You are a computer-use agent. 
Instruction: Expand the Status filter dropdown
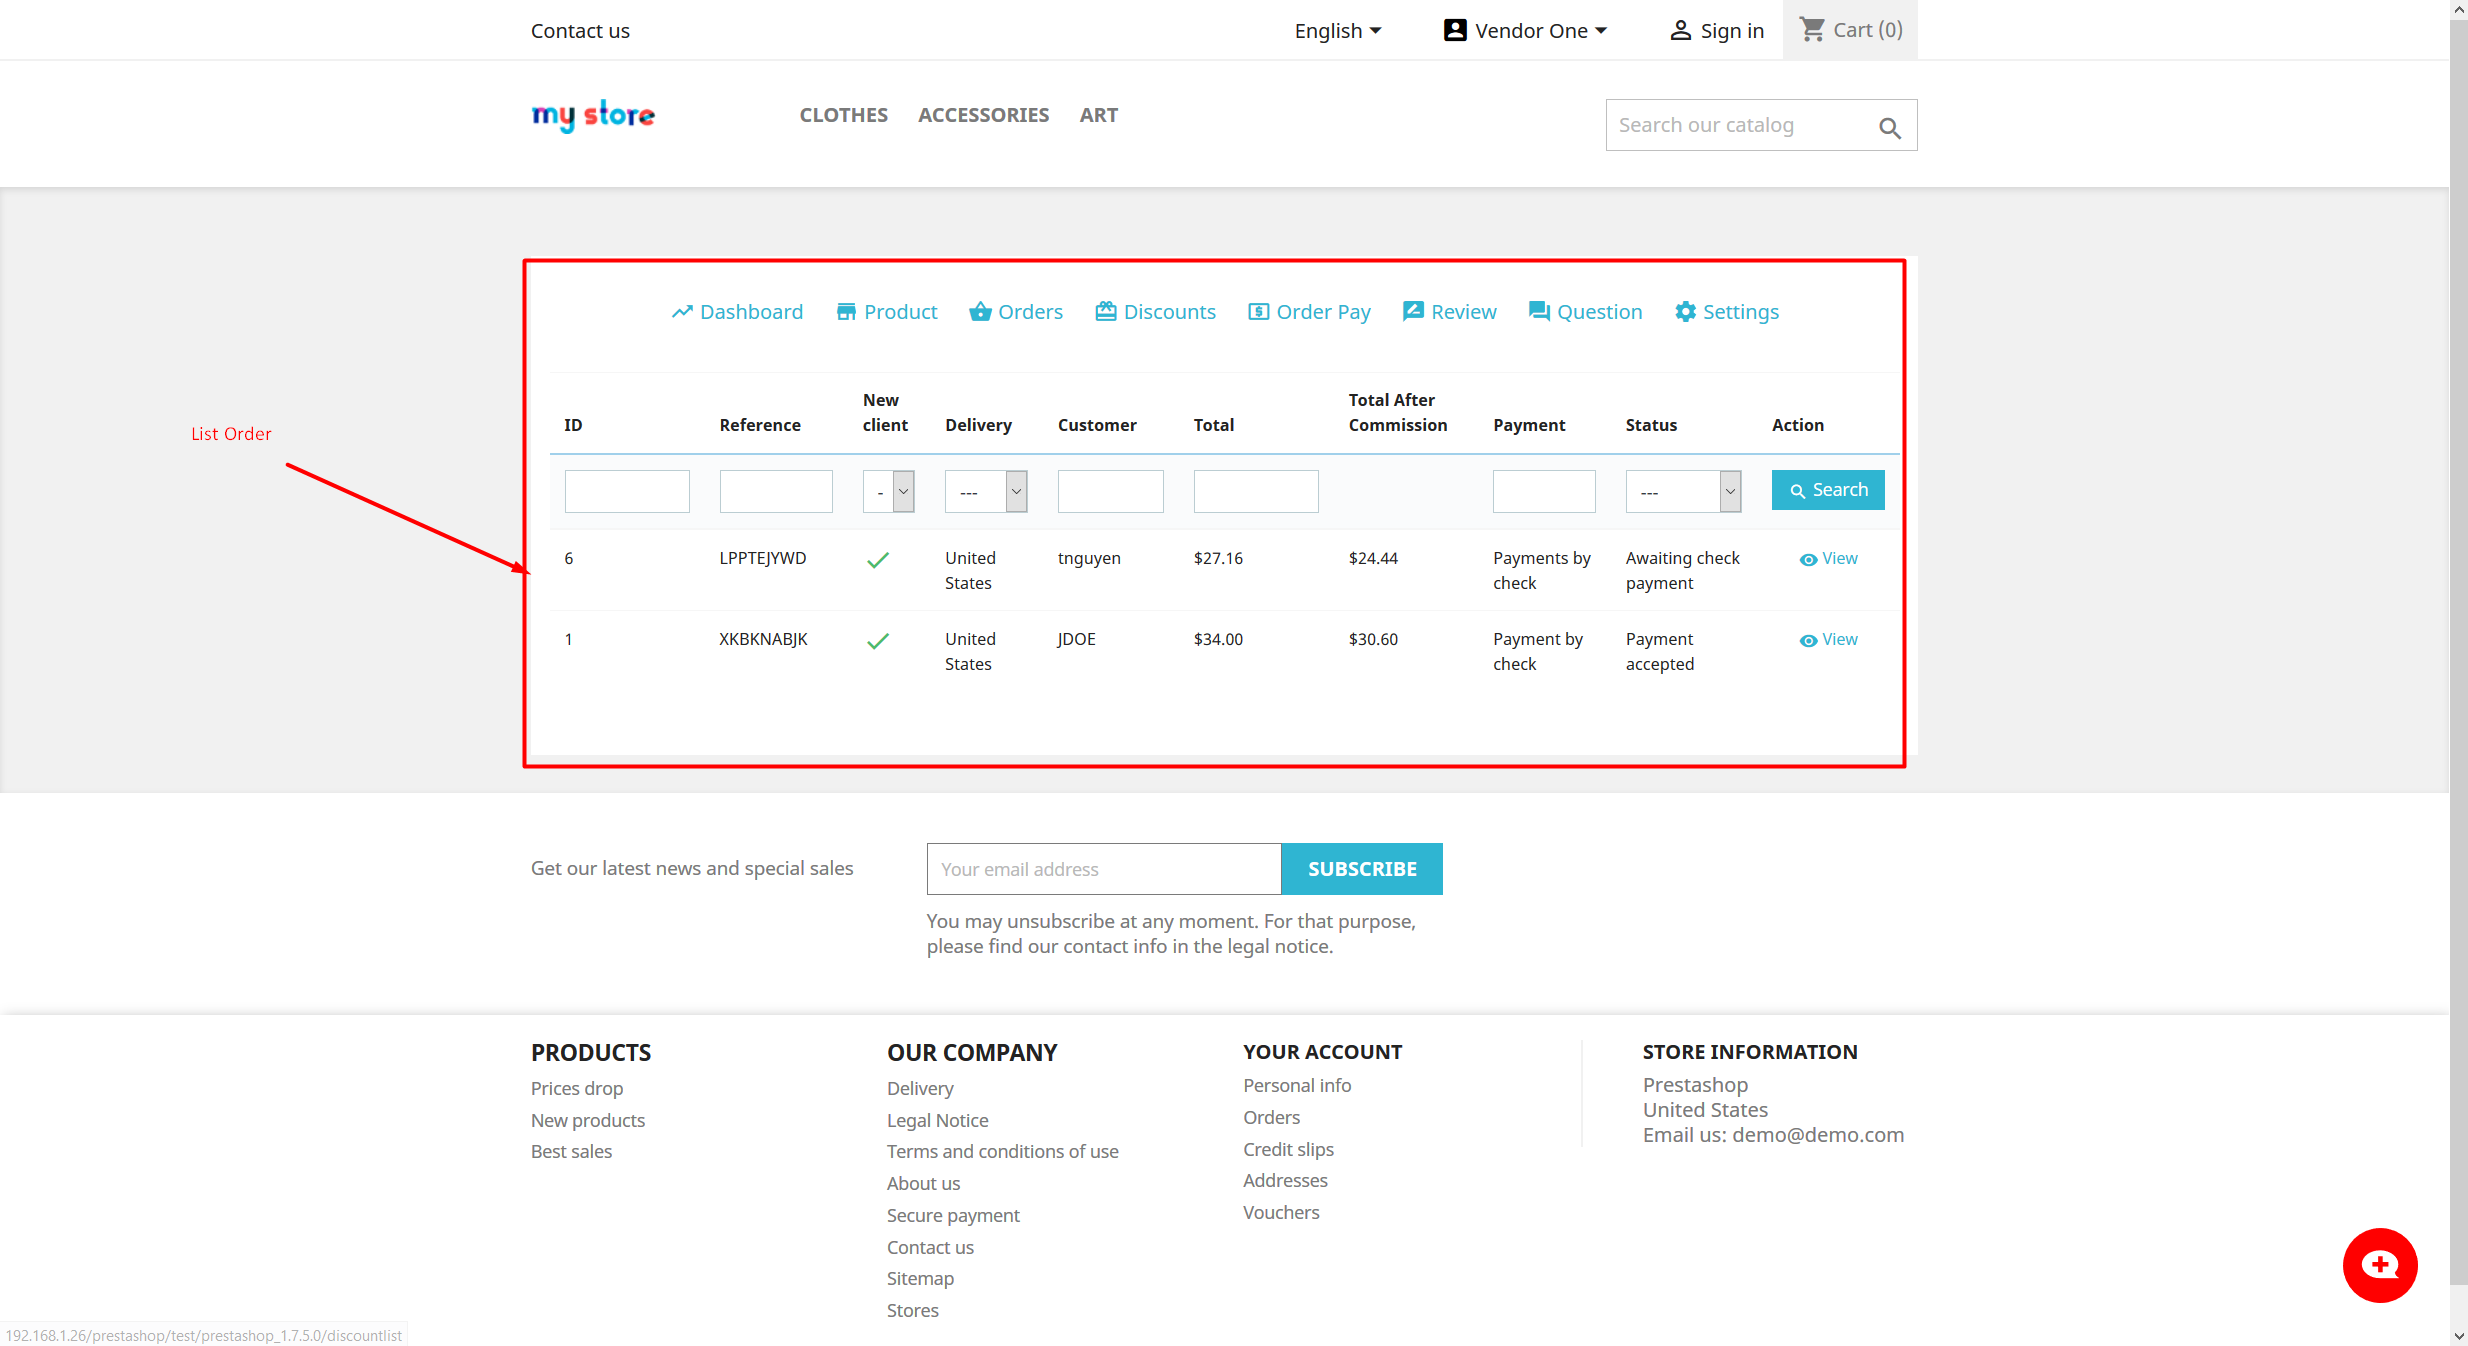point(1730,489)
